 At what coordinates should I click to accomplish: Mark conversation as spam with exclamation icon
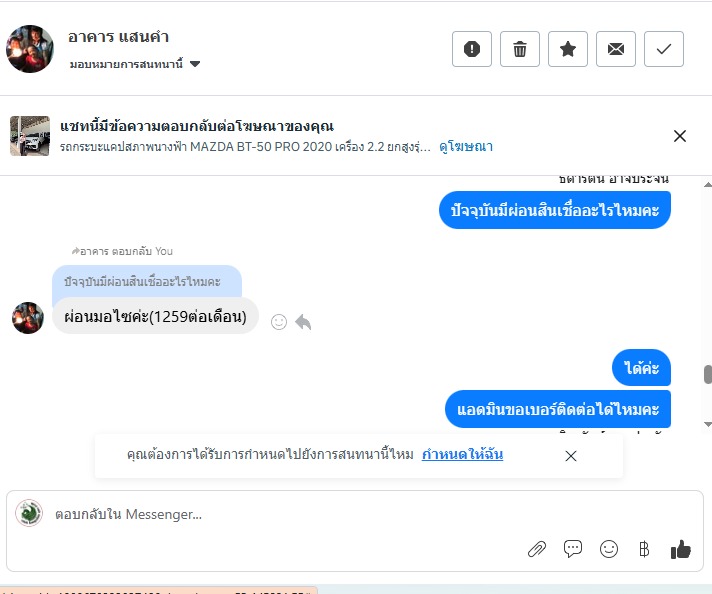tap(472, 49)
